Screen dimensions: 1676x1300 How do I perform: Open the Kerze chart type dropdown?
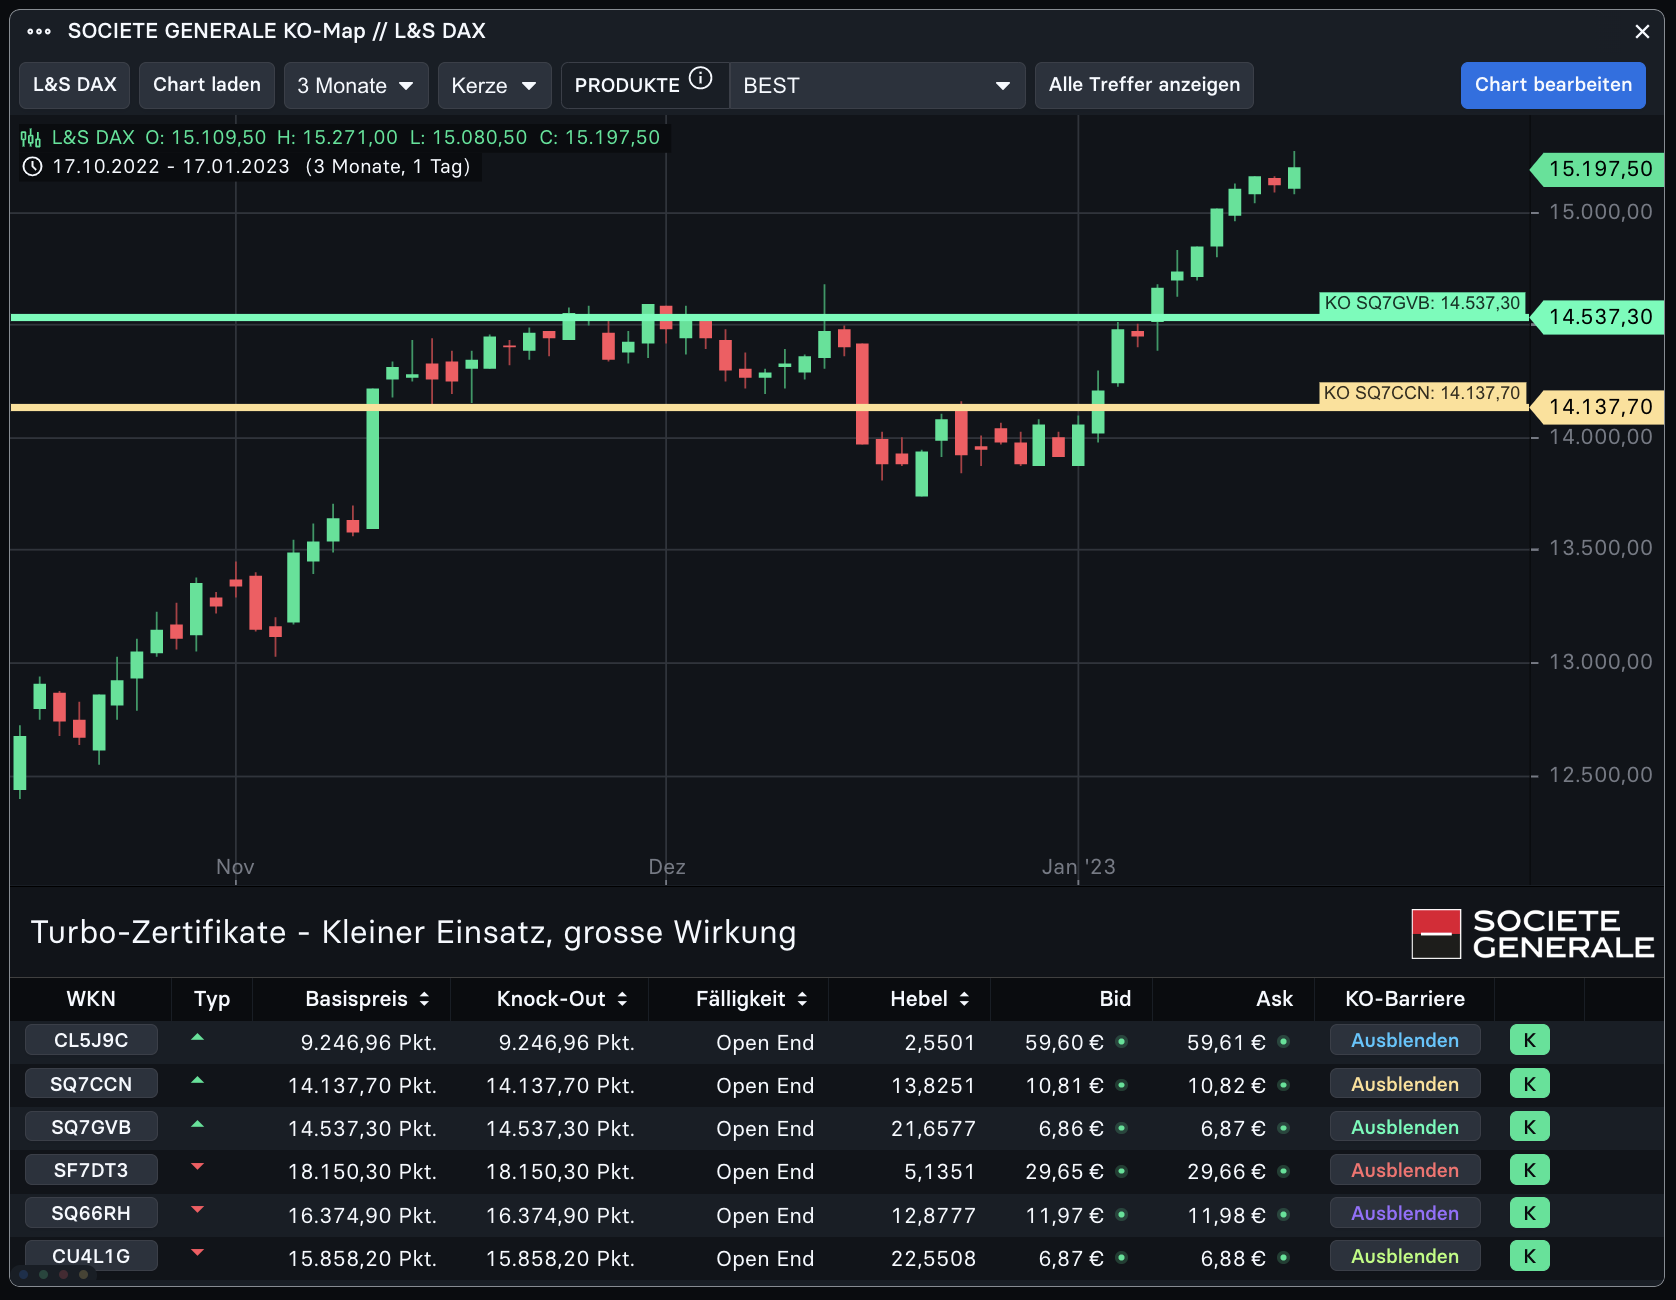pyautogui.click(x=494, y=85)
